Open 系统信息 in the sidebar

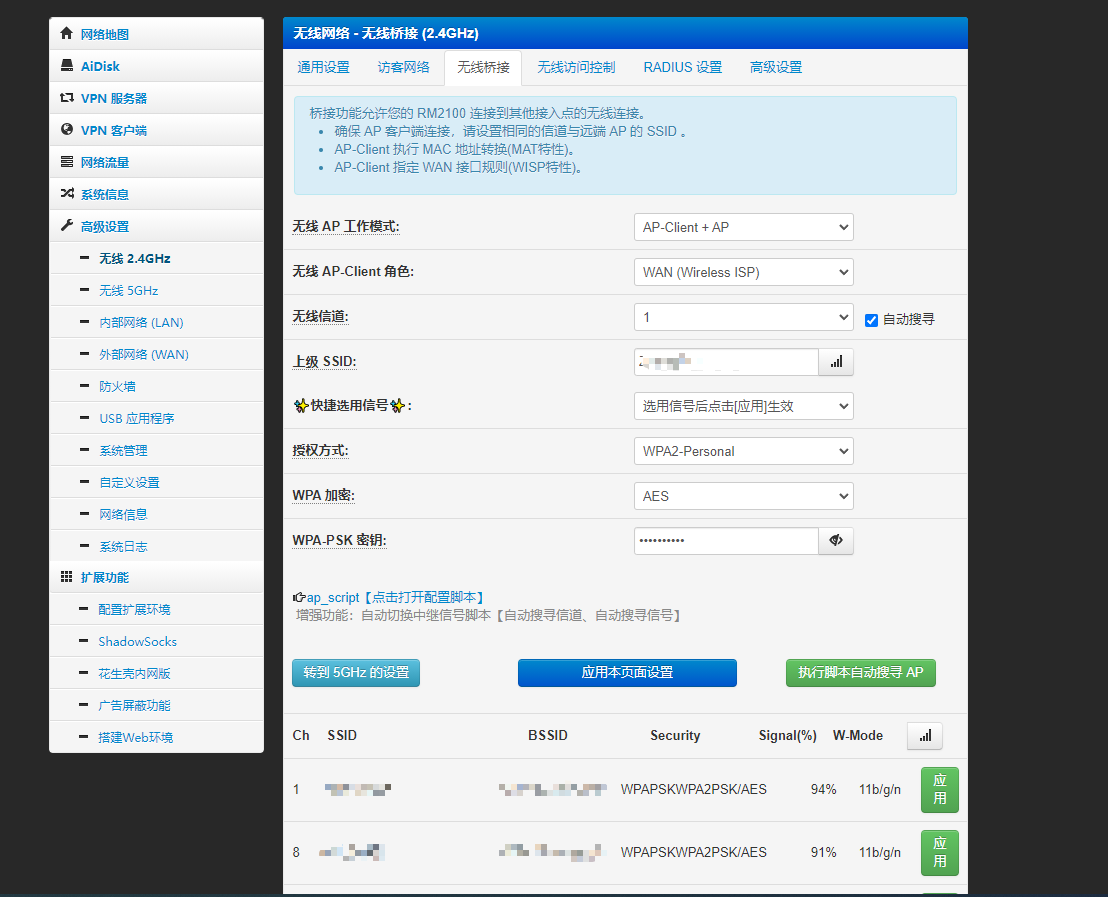click(104, 194)
